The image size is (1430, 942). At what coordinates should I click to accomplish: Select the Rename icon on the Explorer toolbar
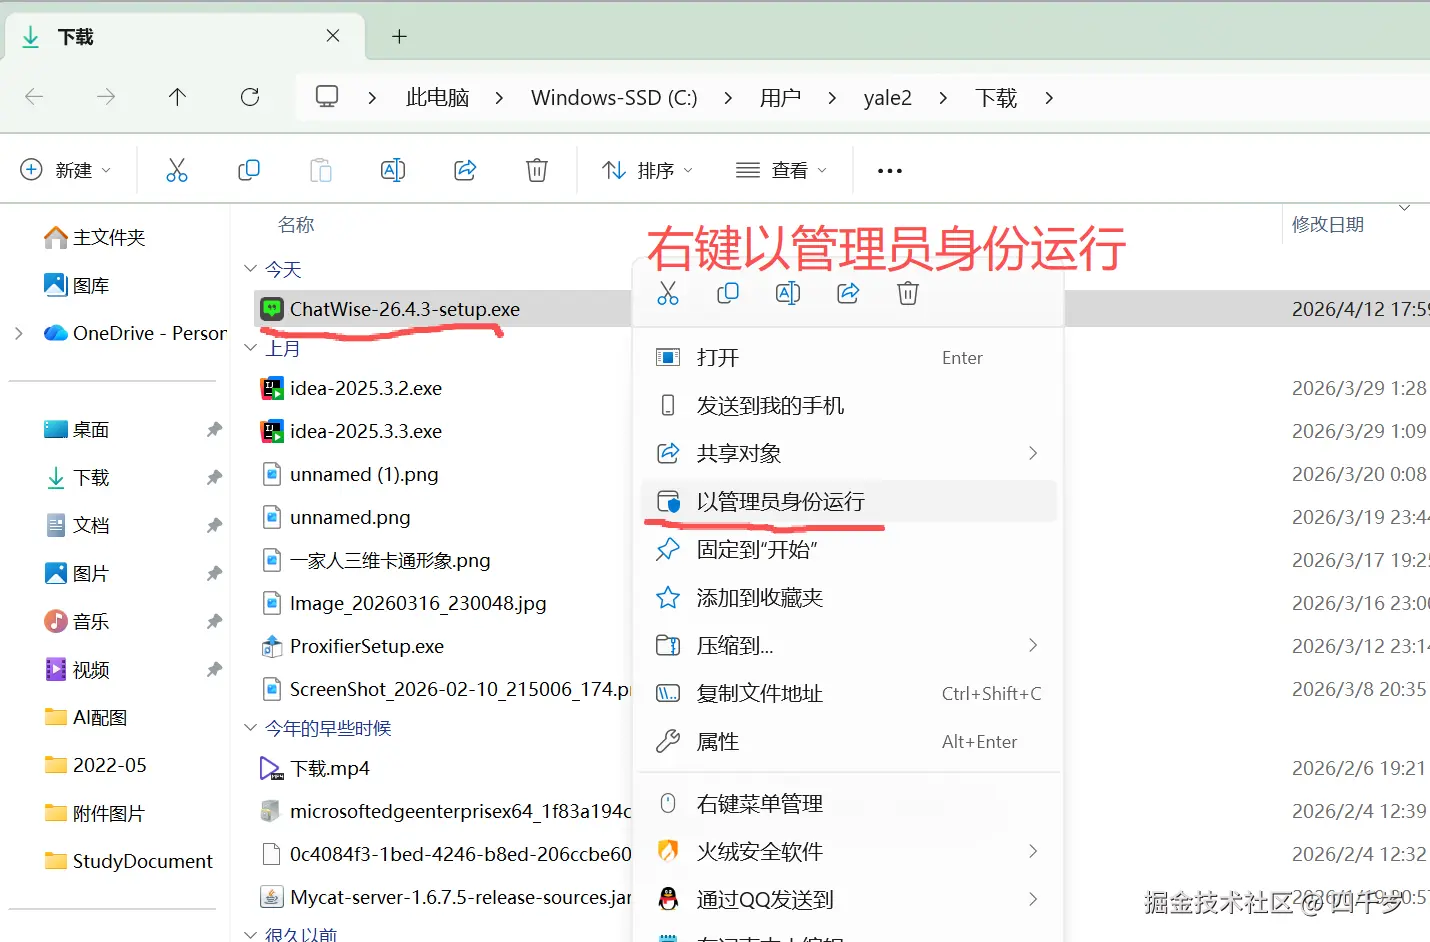tap(393, 169)
